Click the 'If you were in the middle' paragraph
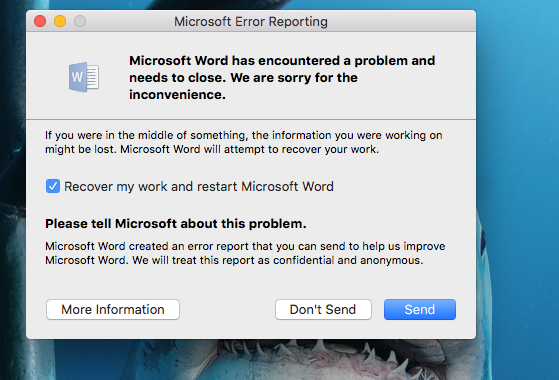Viewport: 559px width, 380px height. (x=243, y=142)
